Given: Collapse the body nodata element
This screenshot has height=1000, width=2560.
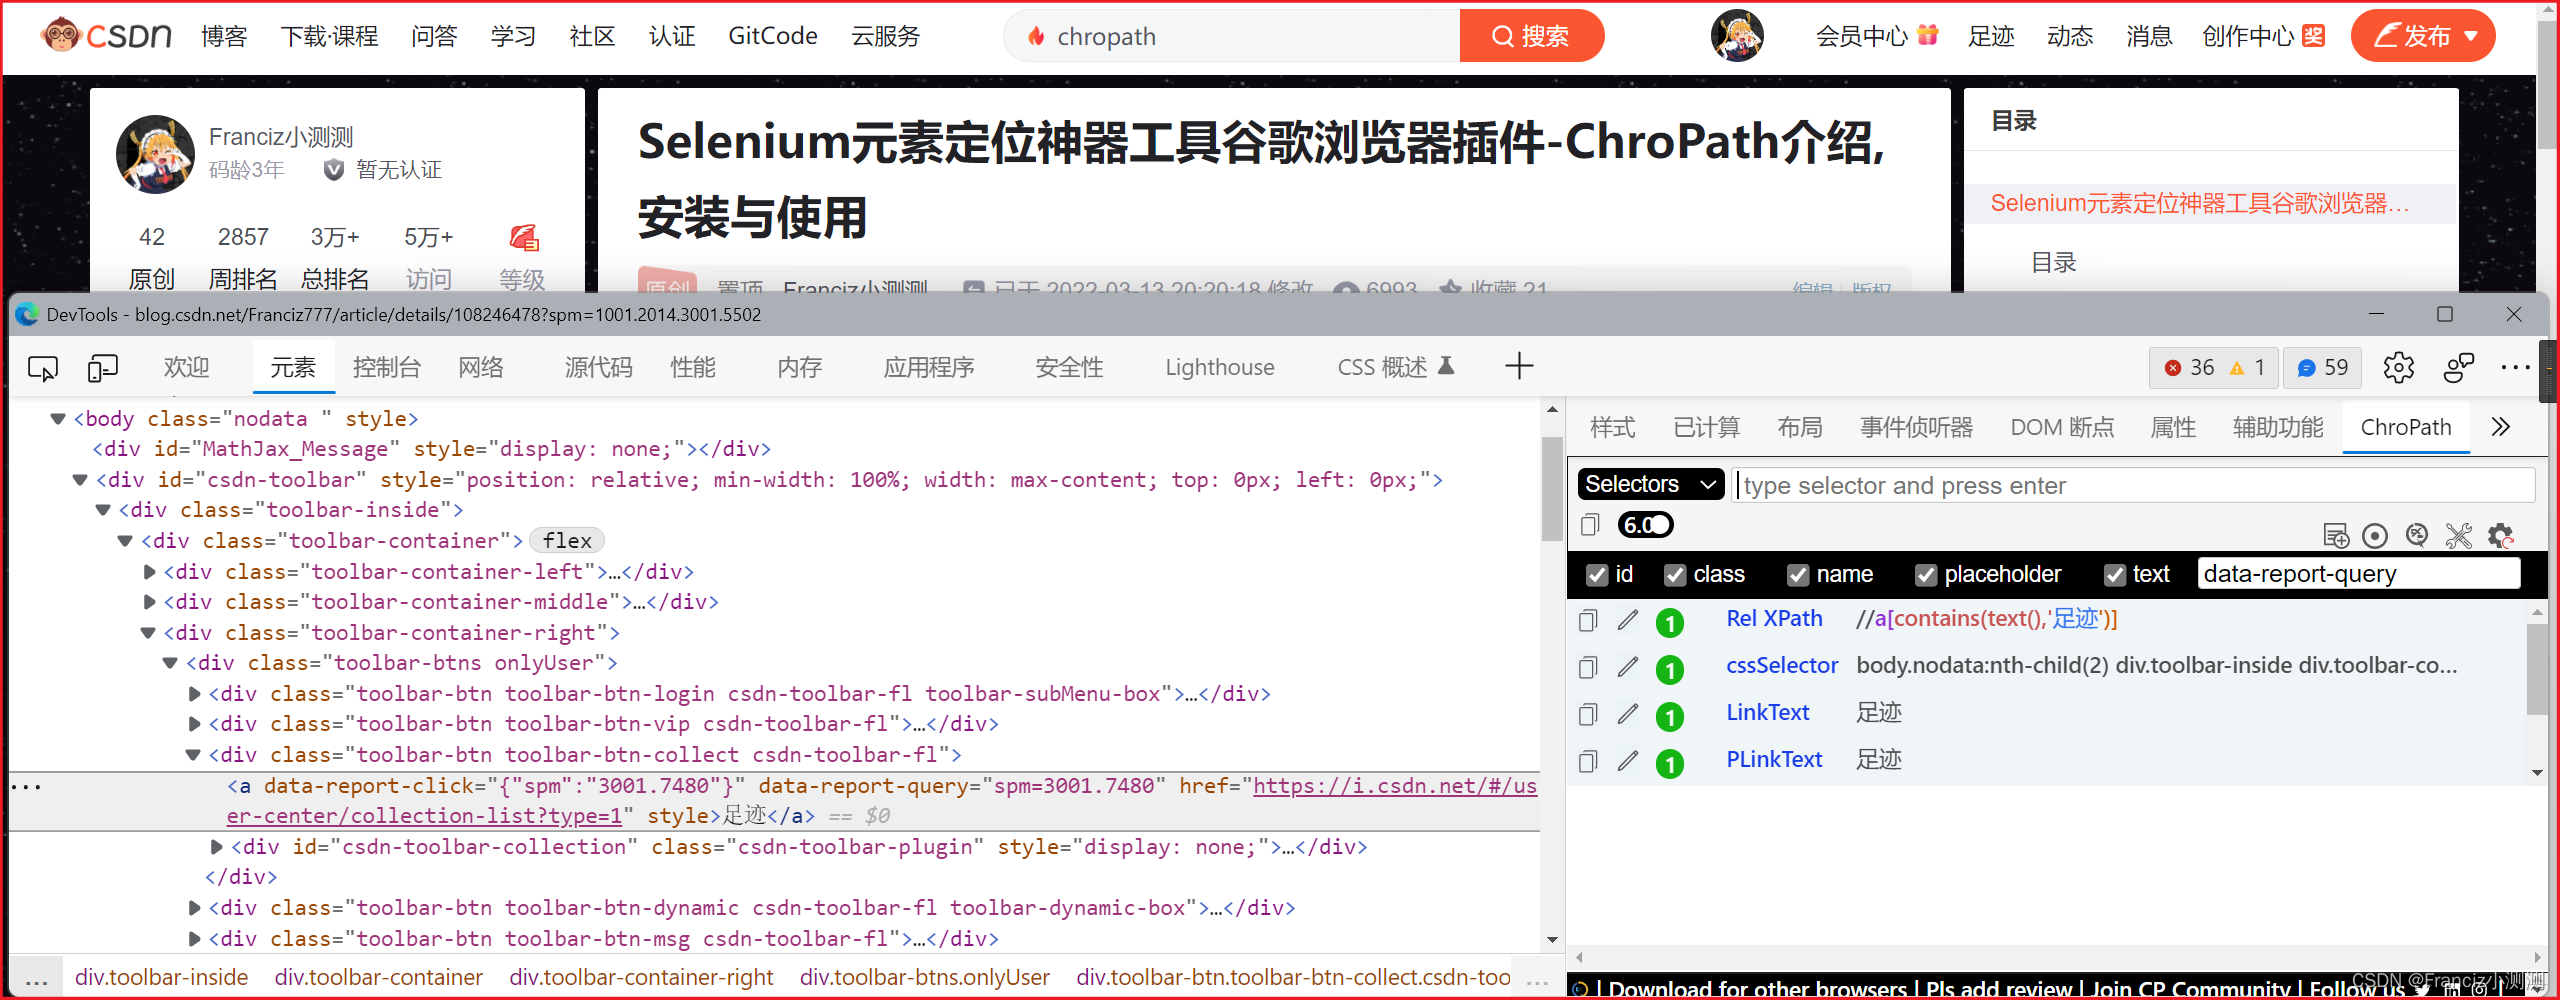Looking at the screenshot, I should coord(58,419).
